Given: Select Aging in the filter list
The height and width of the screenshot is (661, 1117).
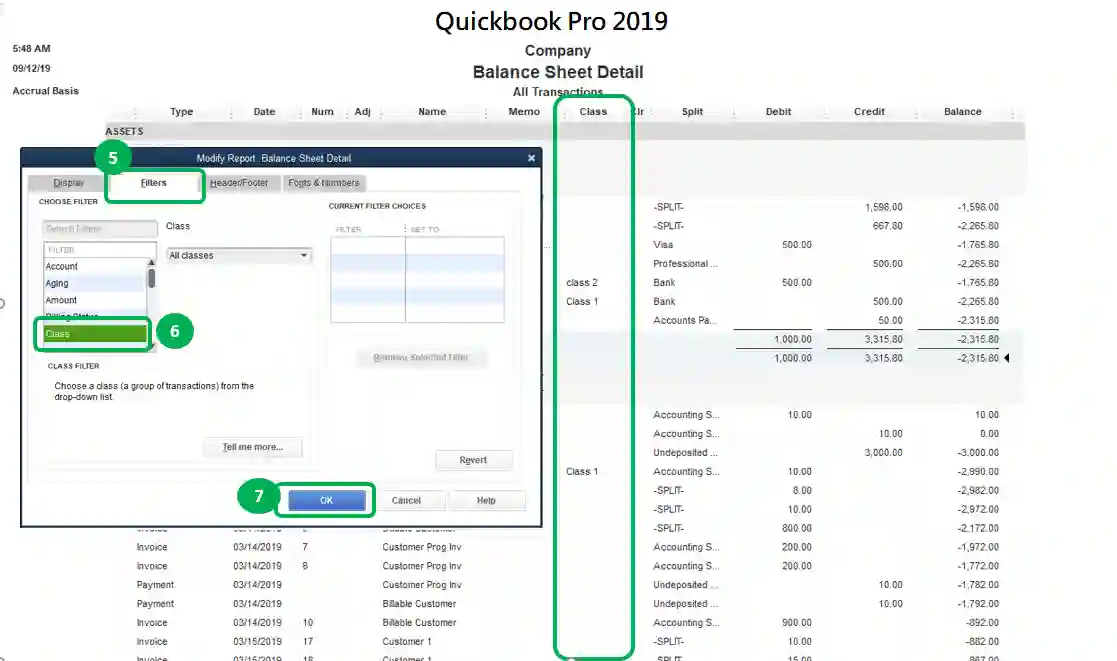Looking at the screenshot, I should tap(95, 283).
